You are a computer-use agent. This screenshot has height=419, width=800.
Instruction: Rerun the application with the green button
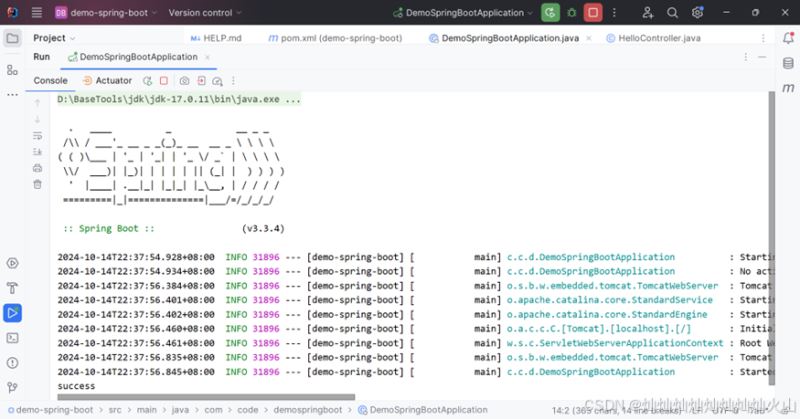point(550,13)
